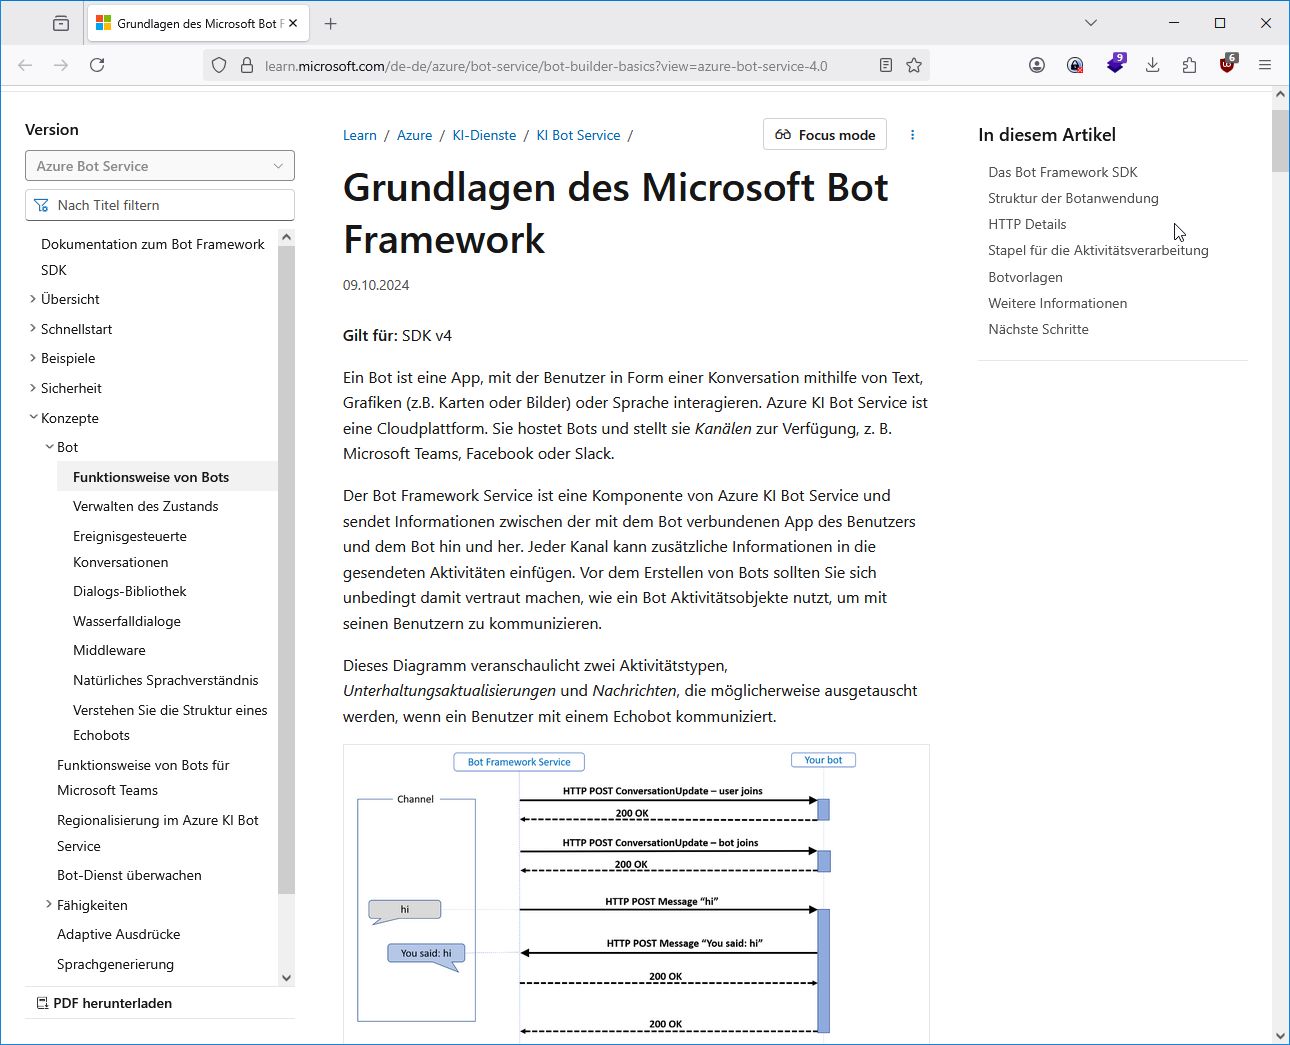Reload the current page

click(97, 65)
